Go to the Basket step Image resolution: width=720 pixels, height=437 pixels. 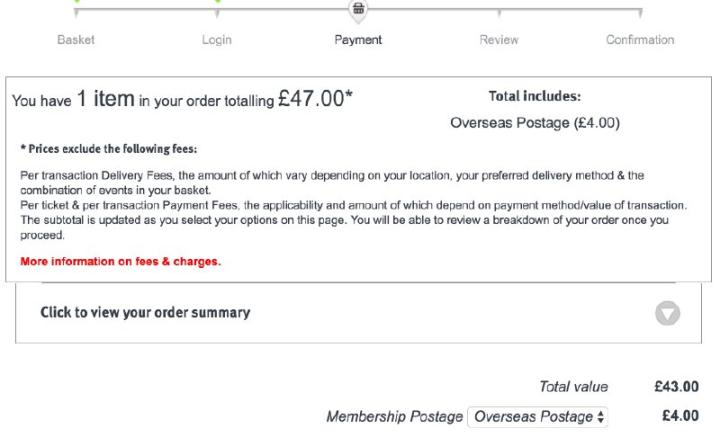tap(77, 40)
